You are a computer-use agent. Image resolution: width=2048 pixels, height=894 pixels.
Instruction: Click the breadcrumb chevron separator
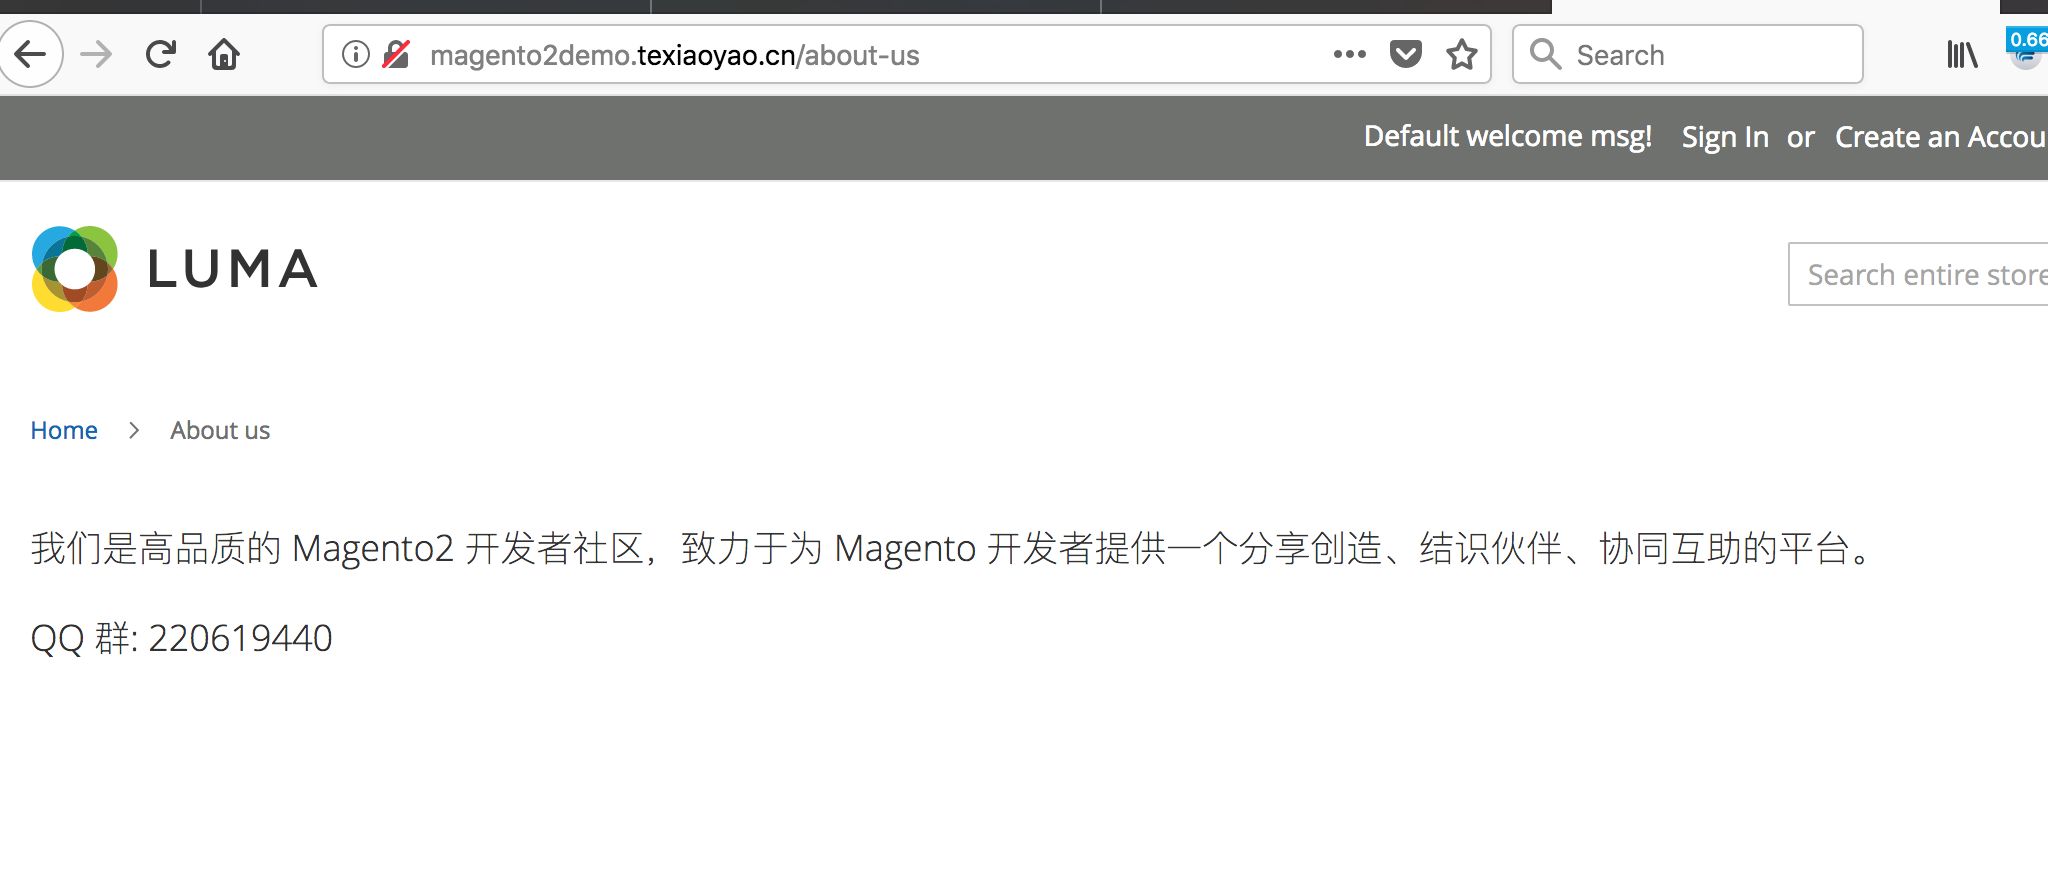[x=134, y=430]
